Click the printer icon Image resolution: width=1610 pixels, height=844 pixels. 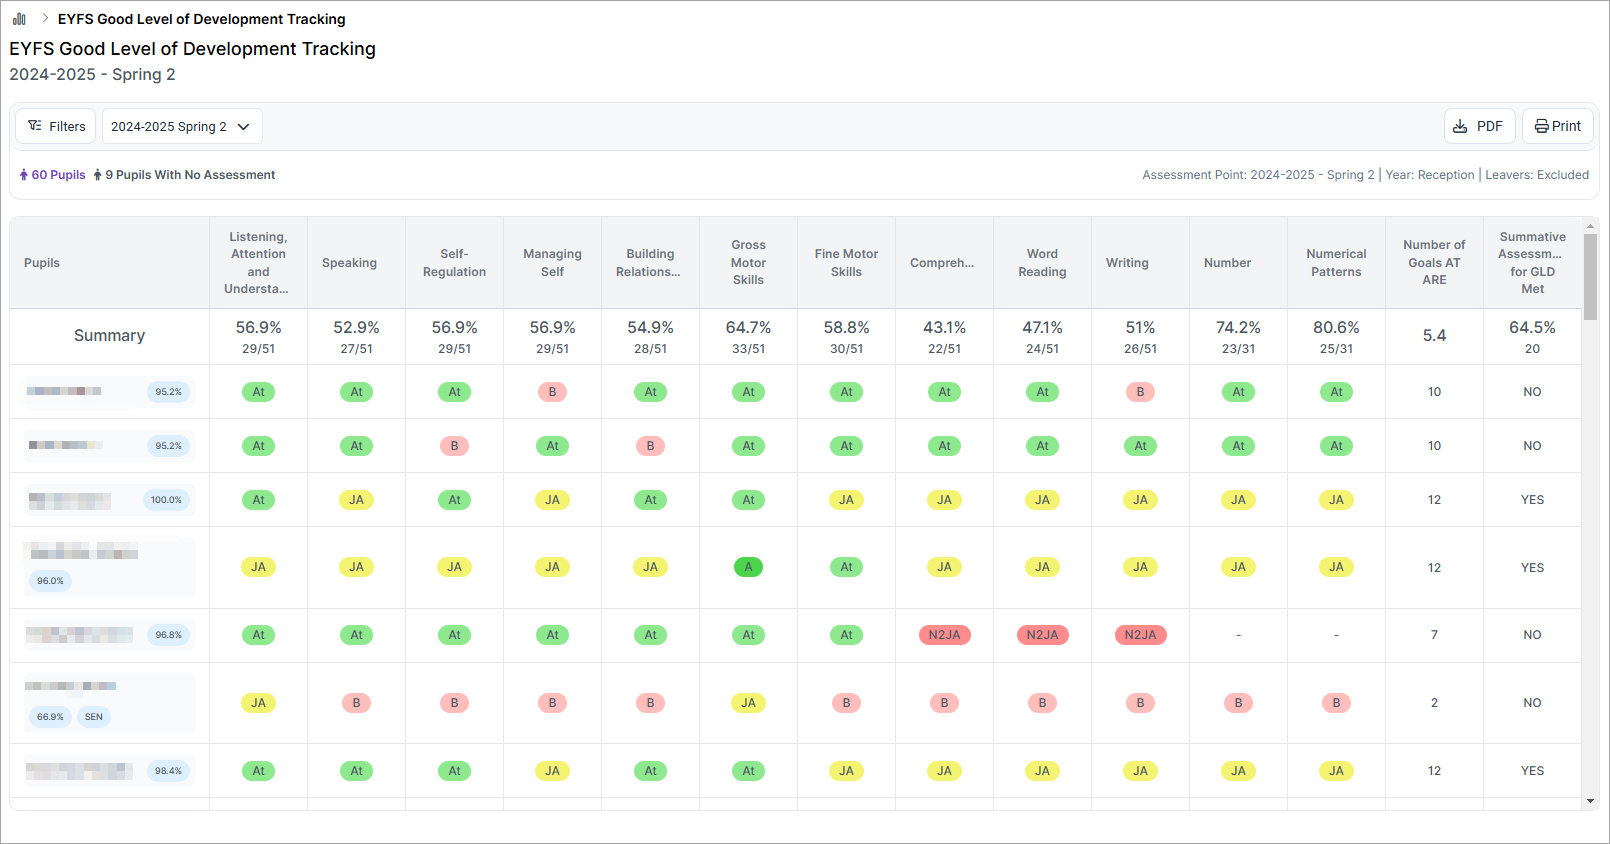(x=1541, y=126)
